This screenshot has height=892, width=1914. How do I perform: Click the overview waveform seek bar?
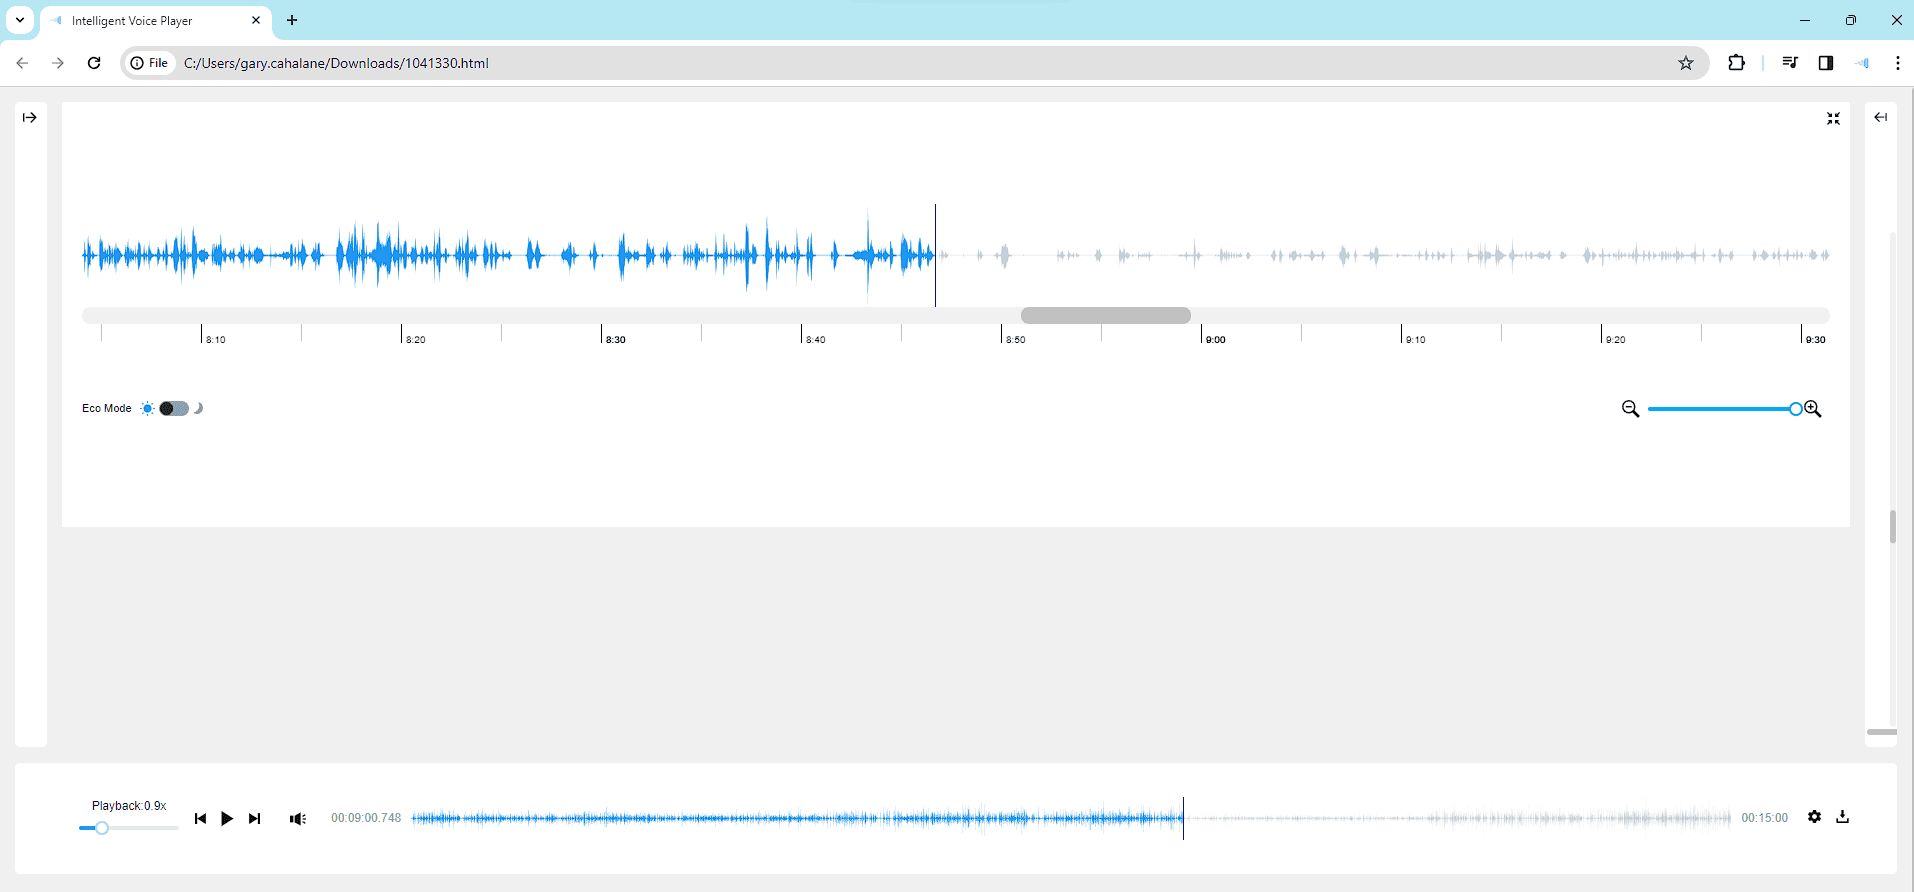tap(1071, 818)
